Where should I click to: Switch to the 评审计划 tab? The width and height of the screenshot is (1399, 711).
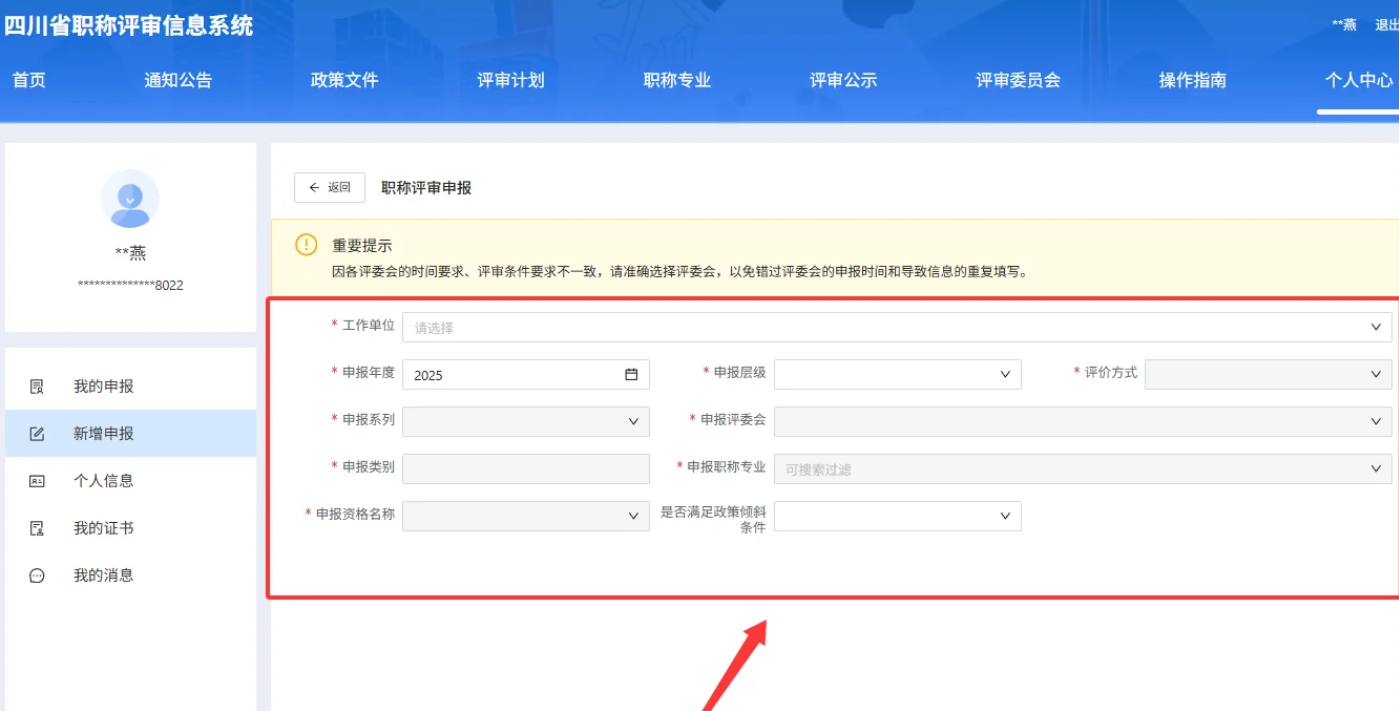tap(510, 82)
